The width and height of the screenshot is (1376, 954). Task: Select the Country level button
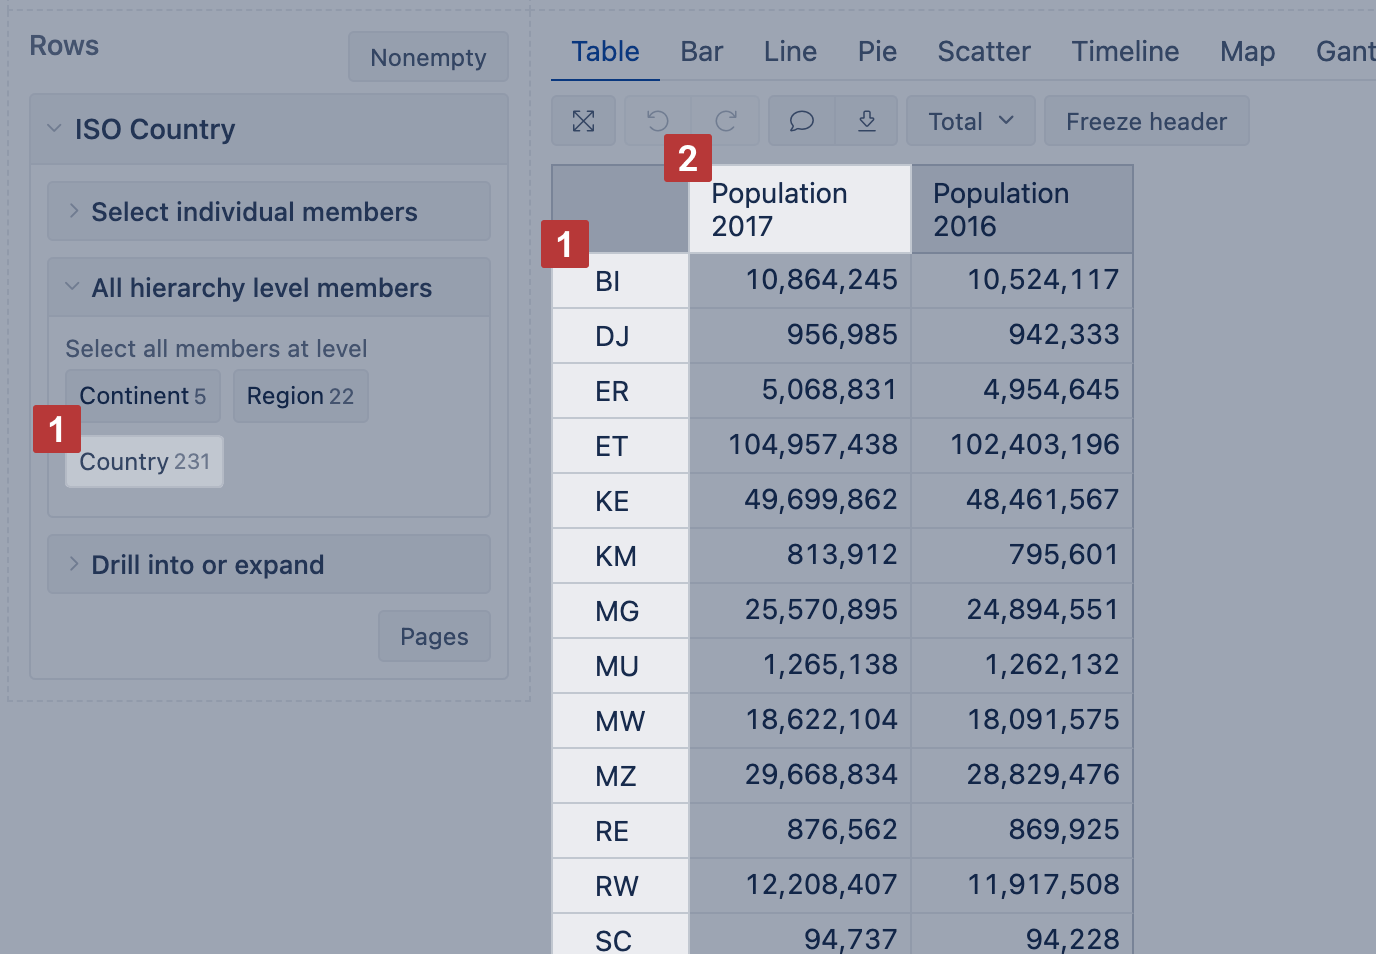[x=145, y=462]
